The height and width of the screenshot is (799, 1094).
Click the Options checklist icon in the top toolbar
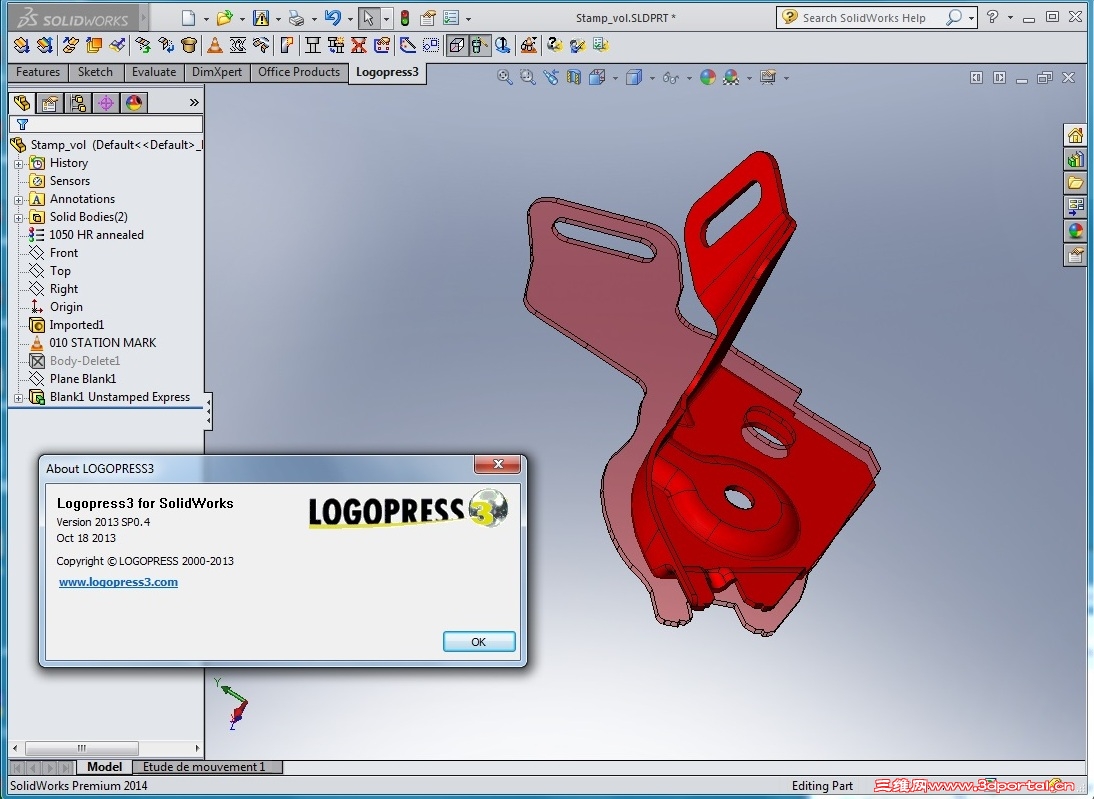pyautogui.click(x=451, y=17)
